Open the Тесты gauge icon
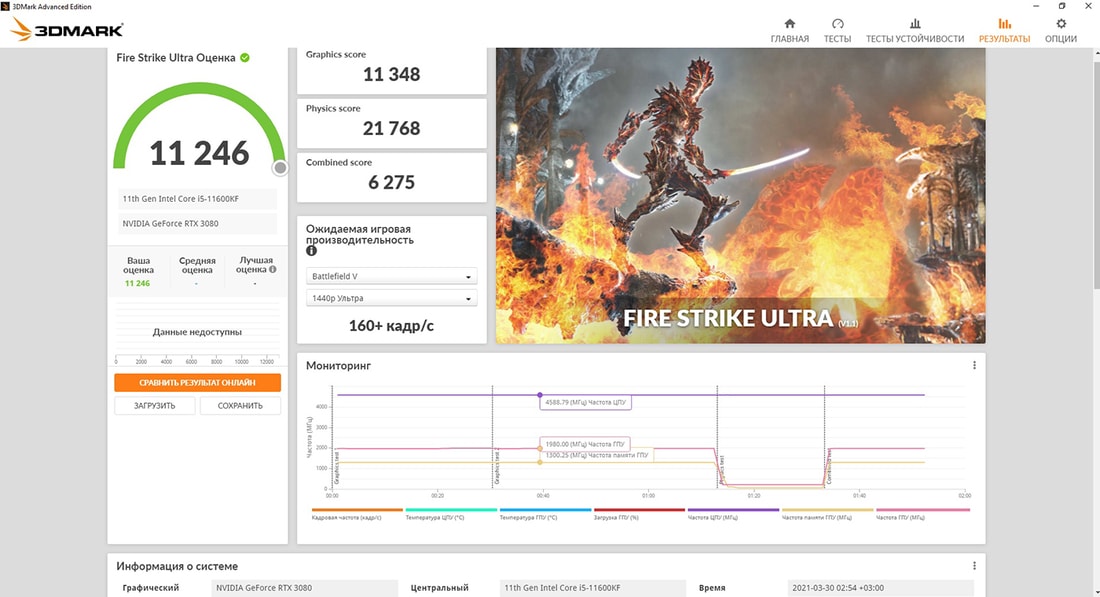This screenshot has width=1100, height=597. [x=837, y=24]
